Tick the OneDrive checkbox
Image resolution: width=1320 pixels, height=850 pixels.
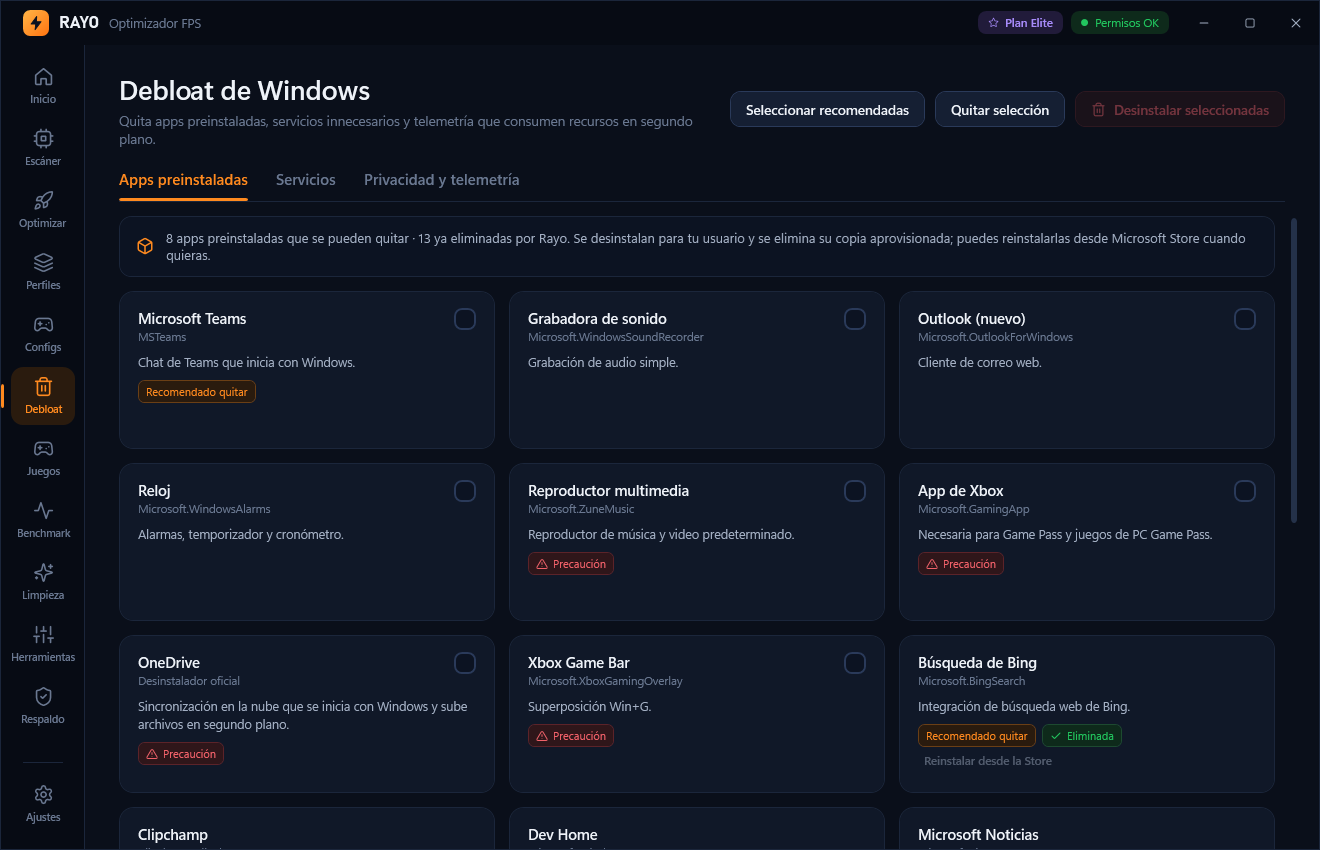click(x=465, y=663)
